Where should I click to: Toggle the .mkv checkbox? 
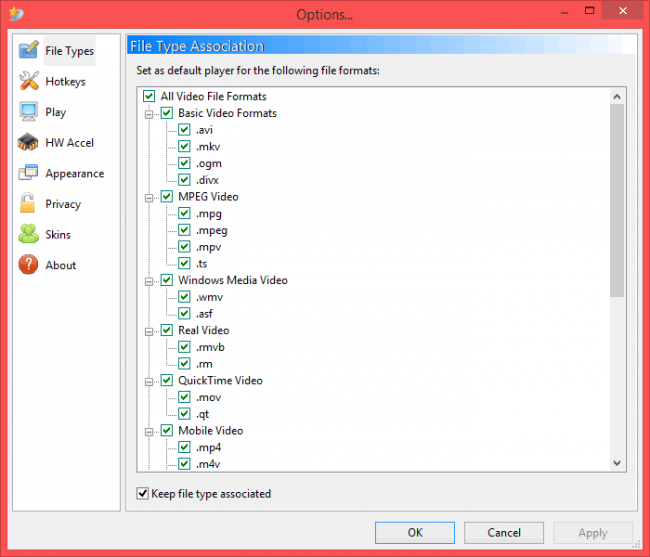pos(184,146)
